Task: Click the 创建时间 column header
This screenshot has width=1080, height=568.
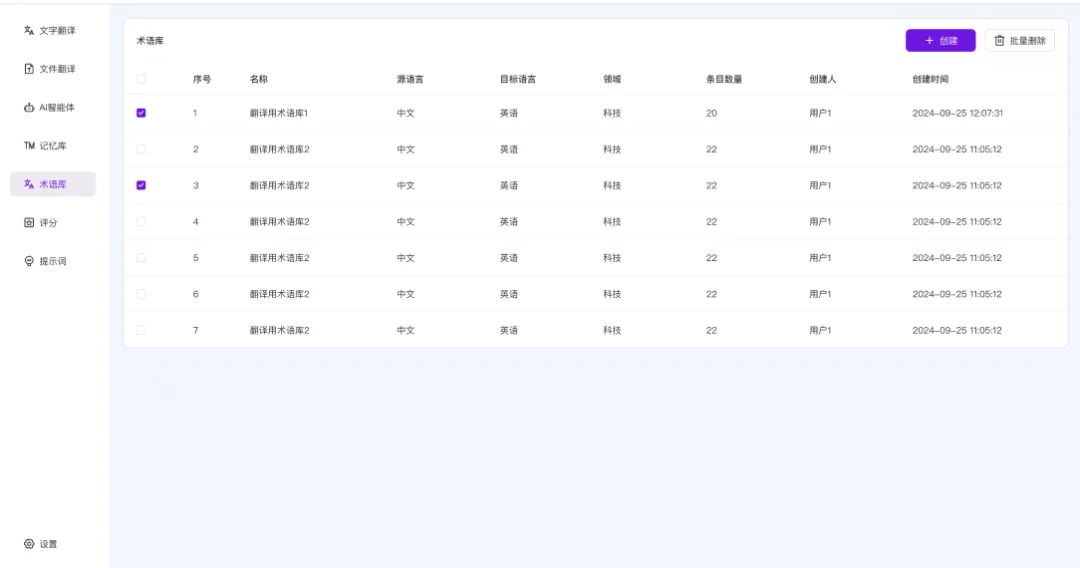Action: (931, 79)
